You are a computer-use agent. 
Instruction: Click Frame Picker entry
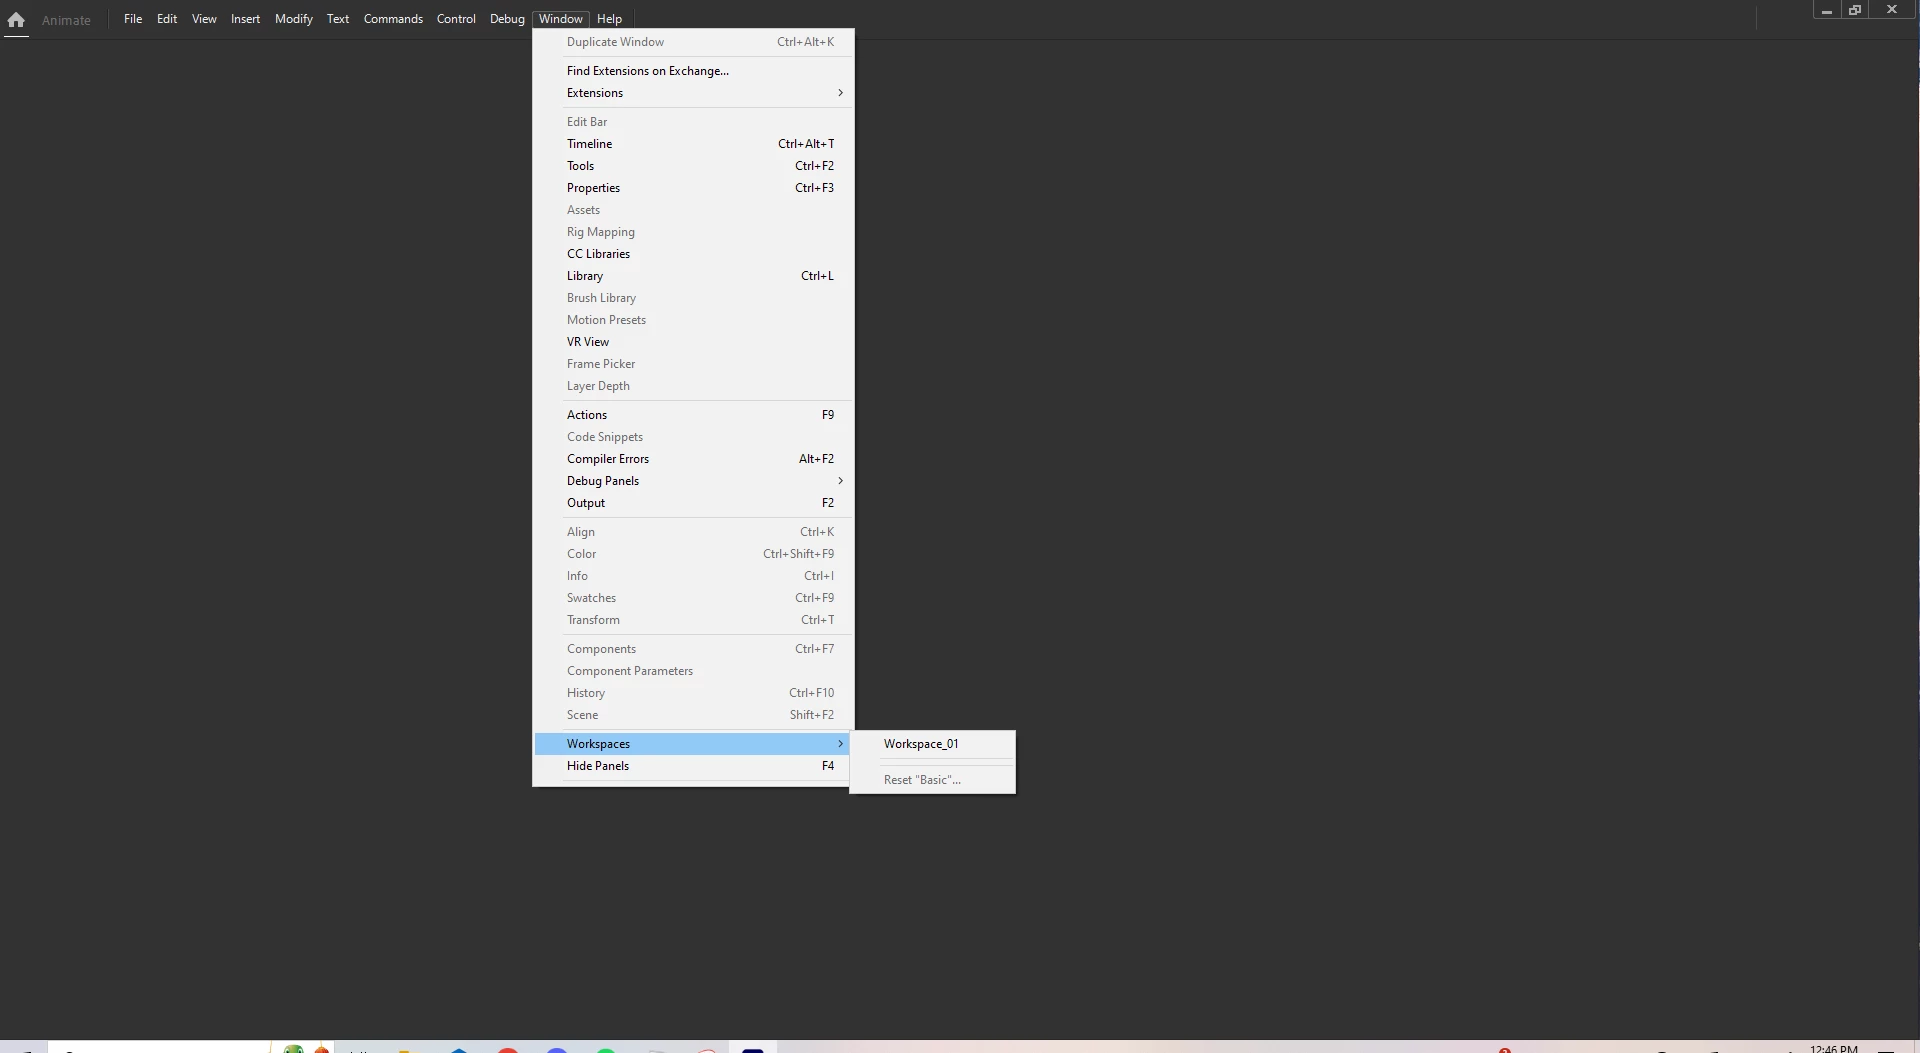[x=692, y=364]
